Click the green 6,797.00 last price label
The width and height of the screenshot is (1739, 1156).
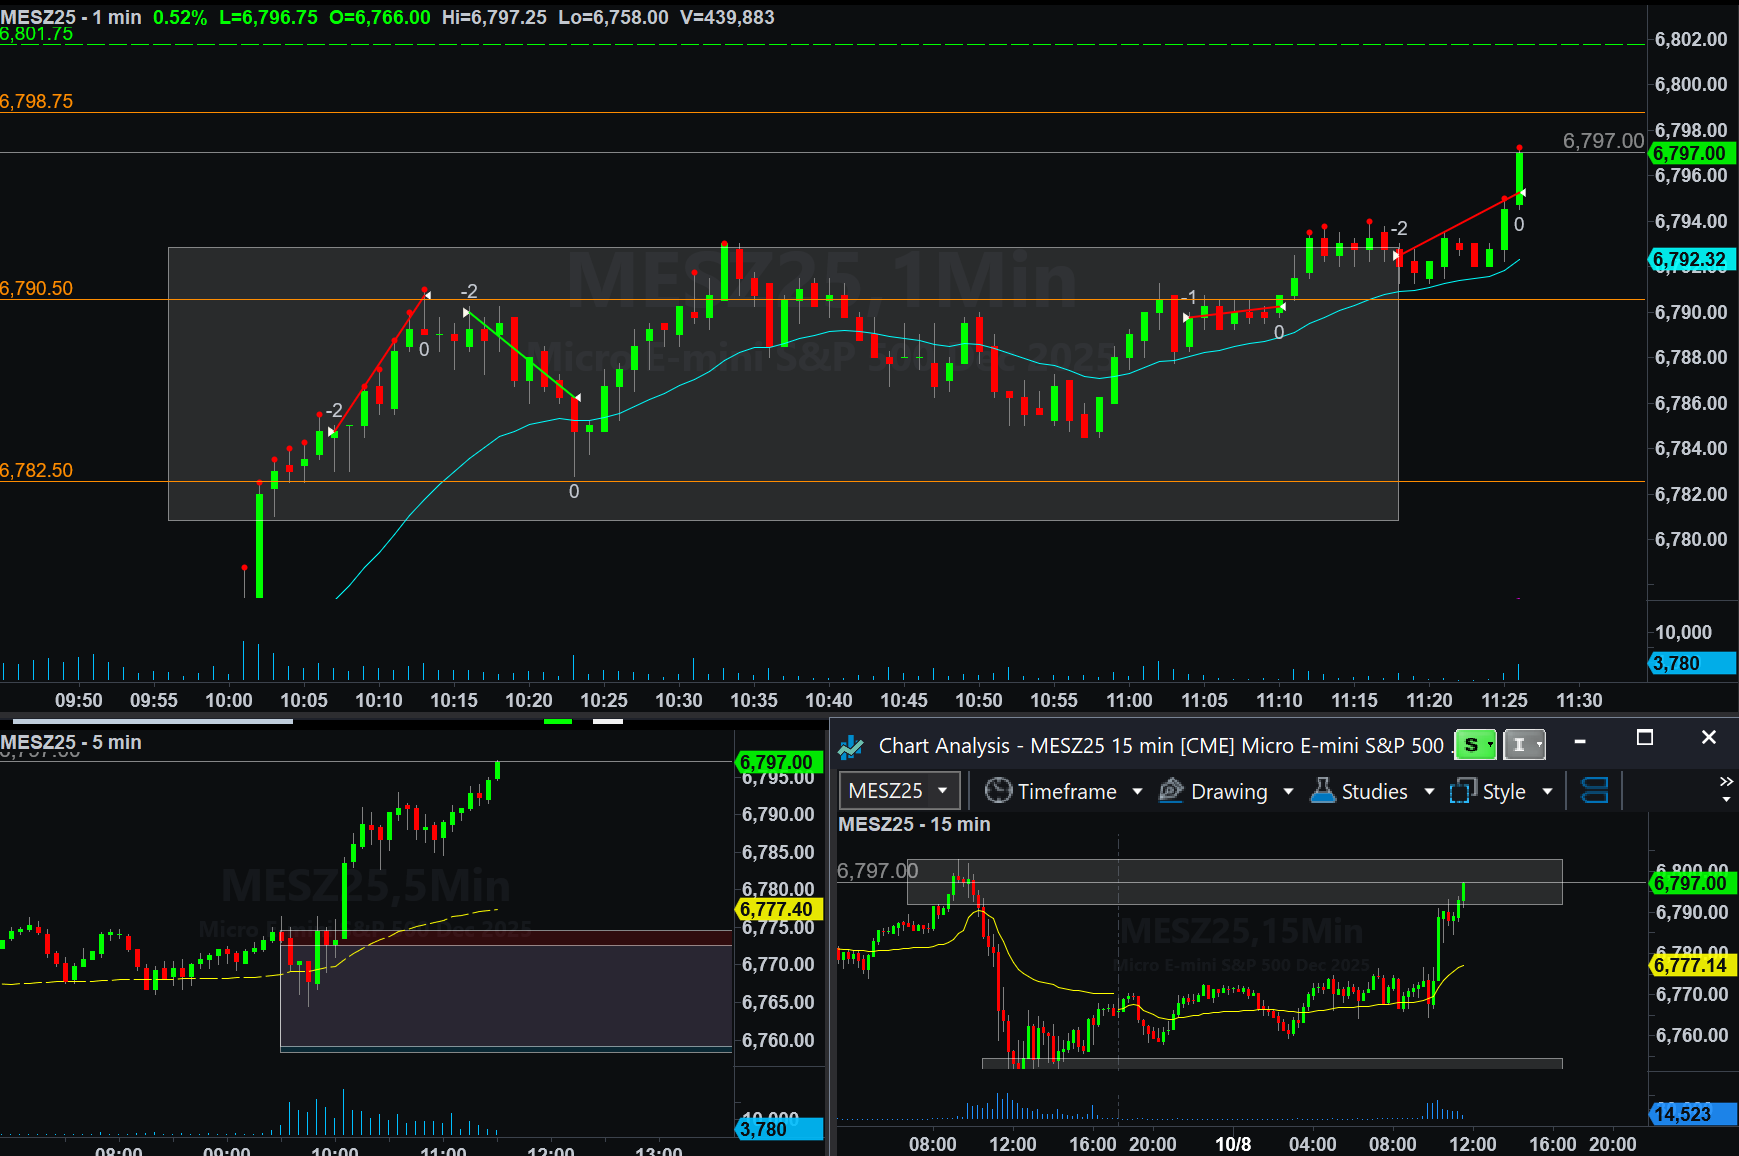pos(1691,153)
